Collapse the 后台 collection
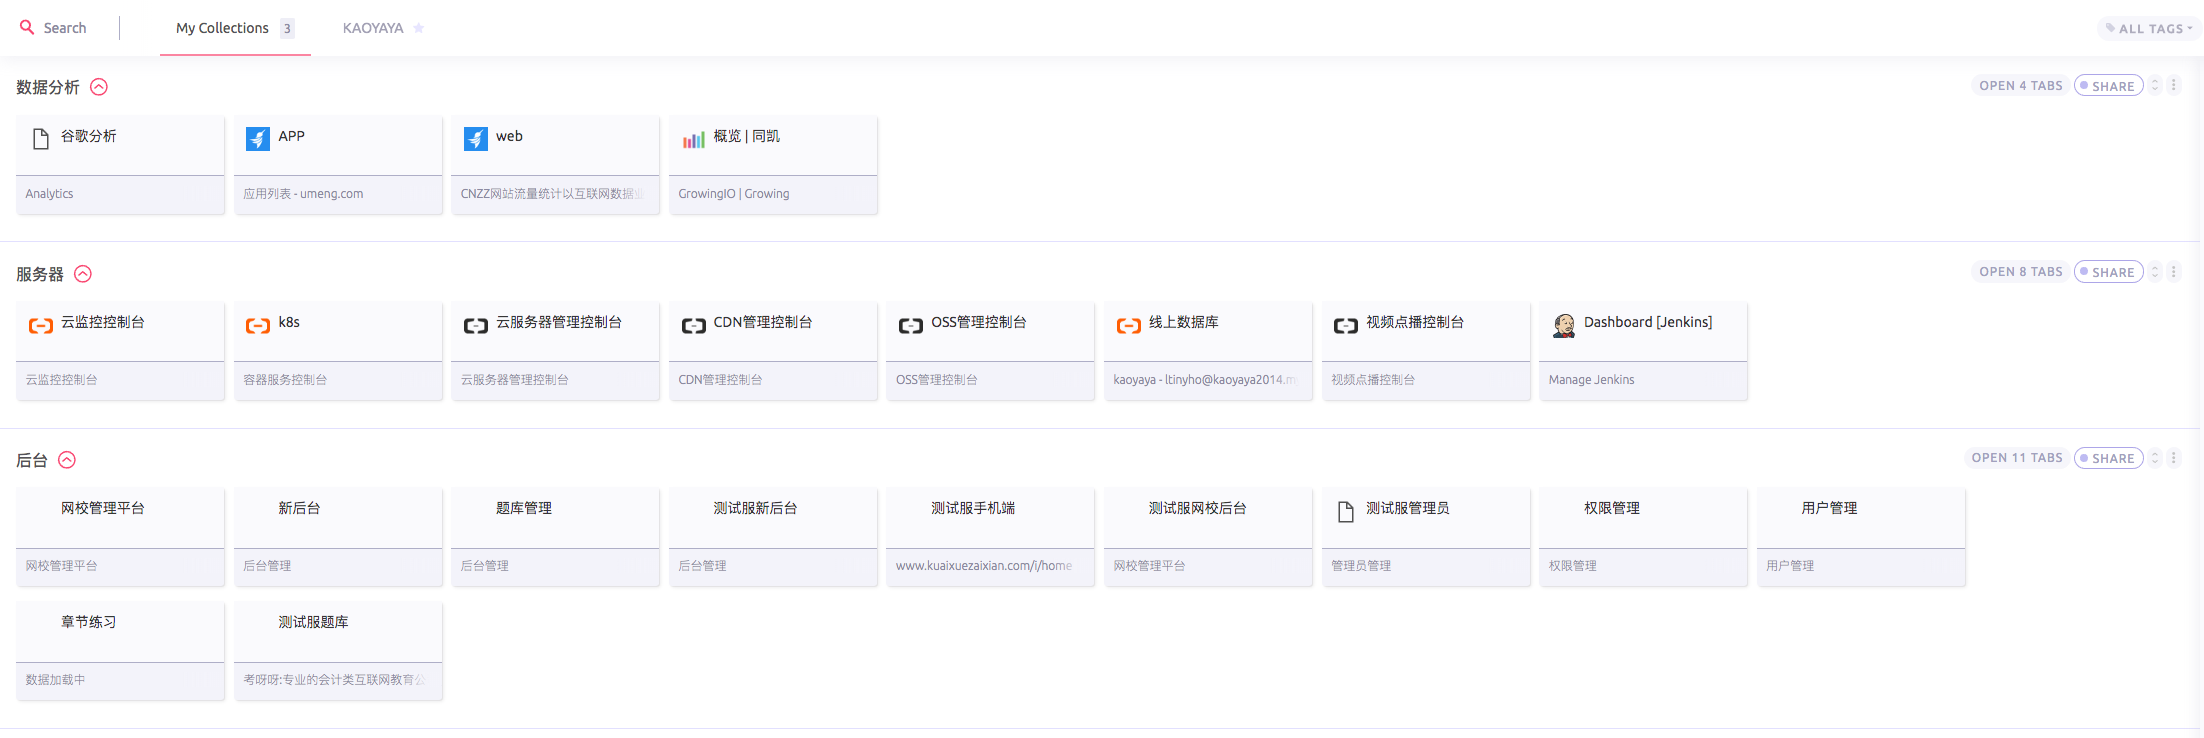2204x738 pixels. click(67, 460)
